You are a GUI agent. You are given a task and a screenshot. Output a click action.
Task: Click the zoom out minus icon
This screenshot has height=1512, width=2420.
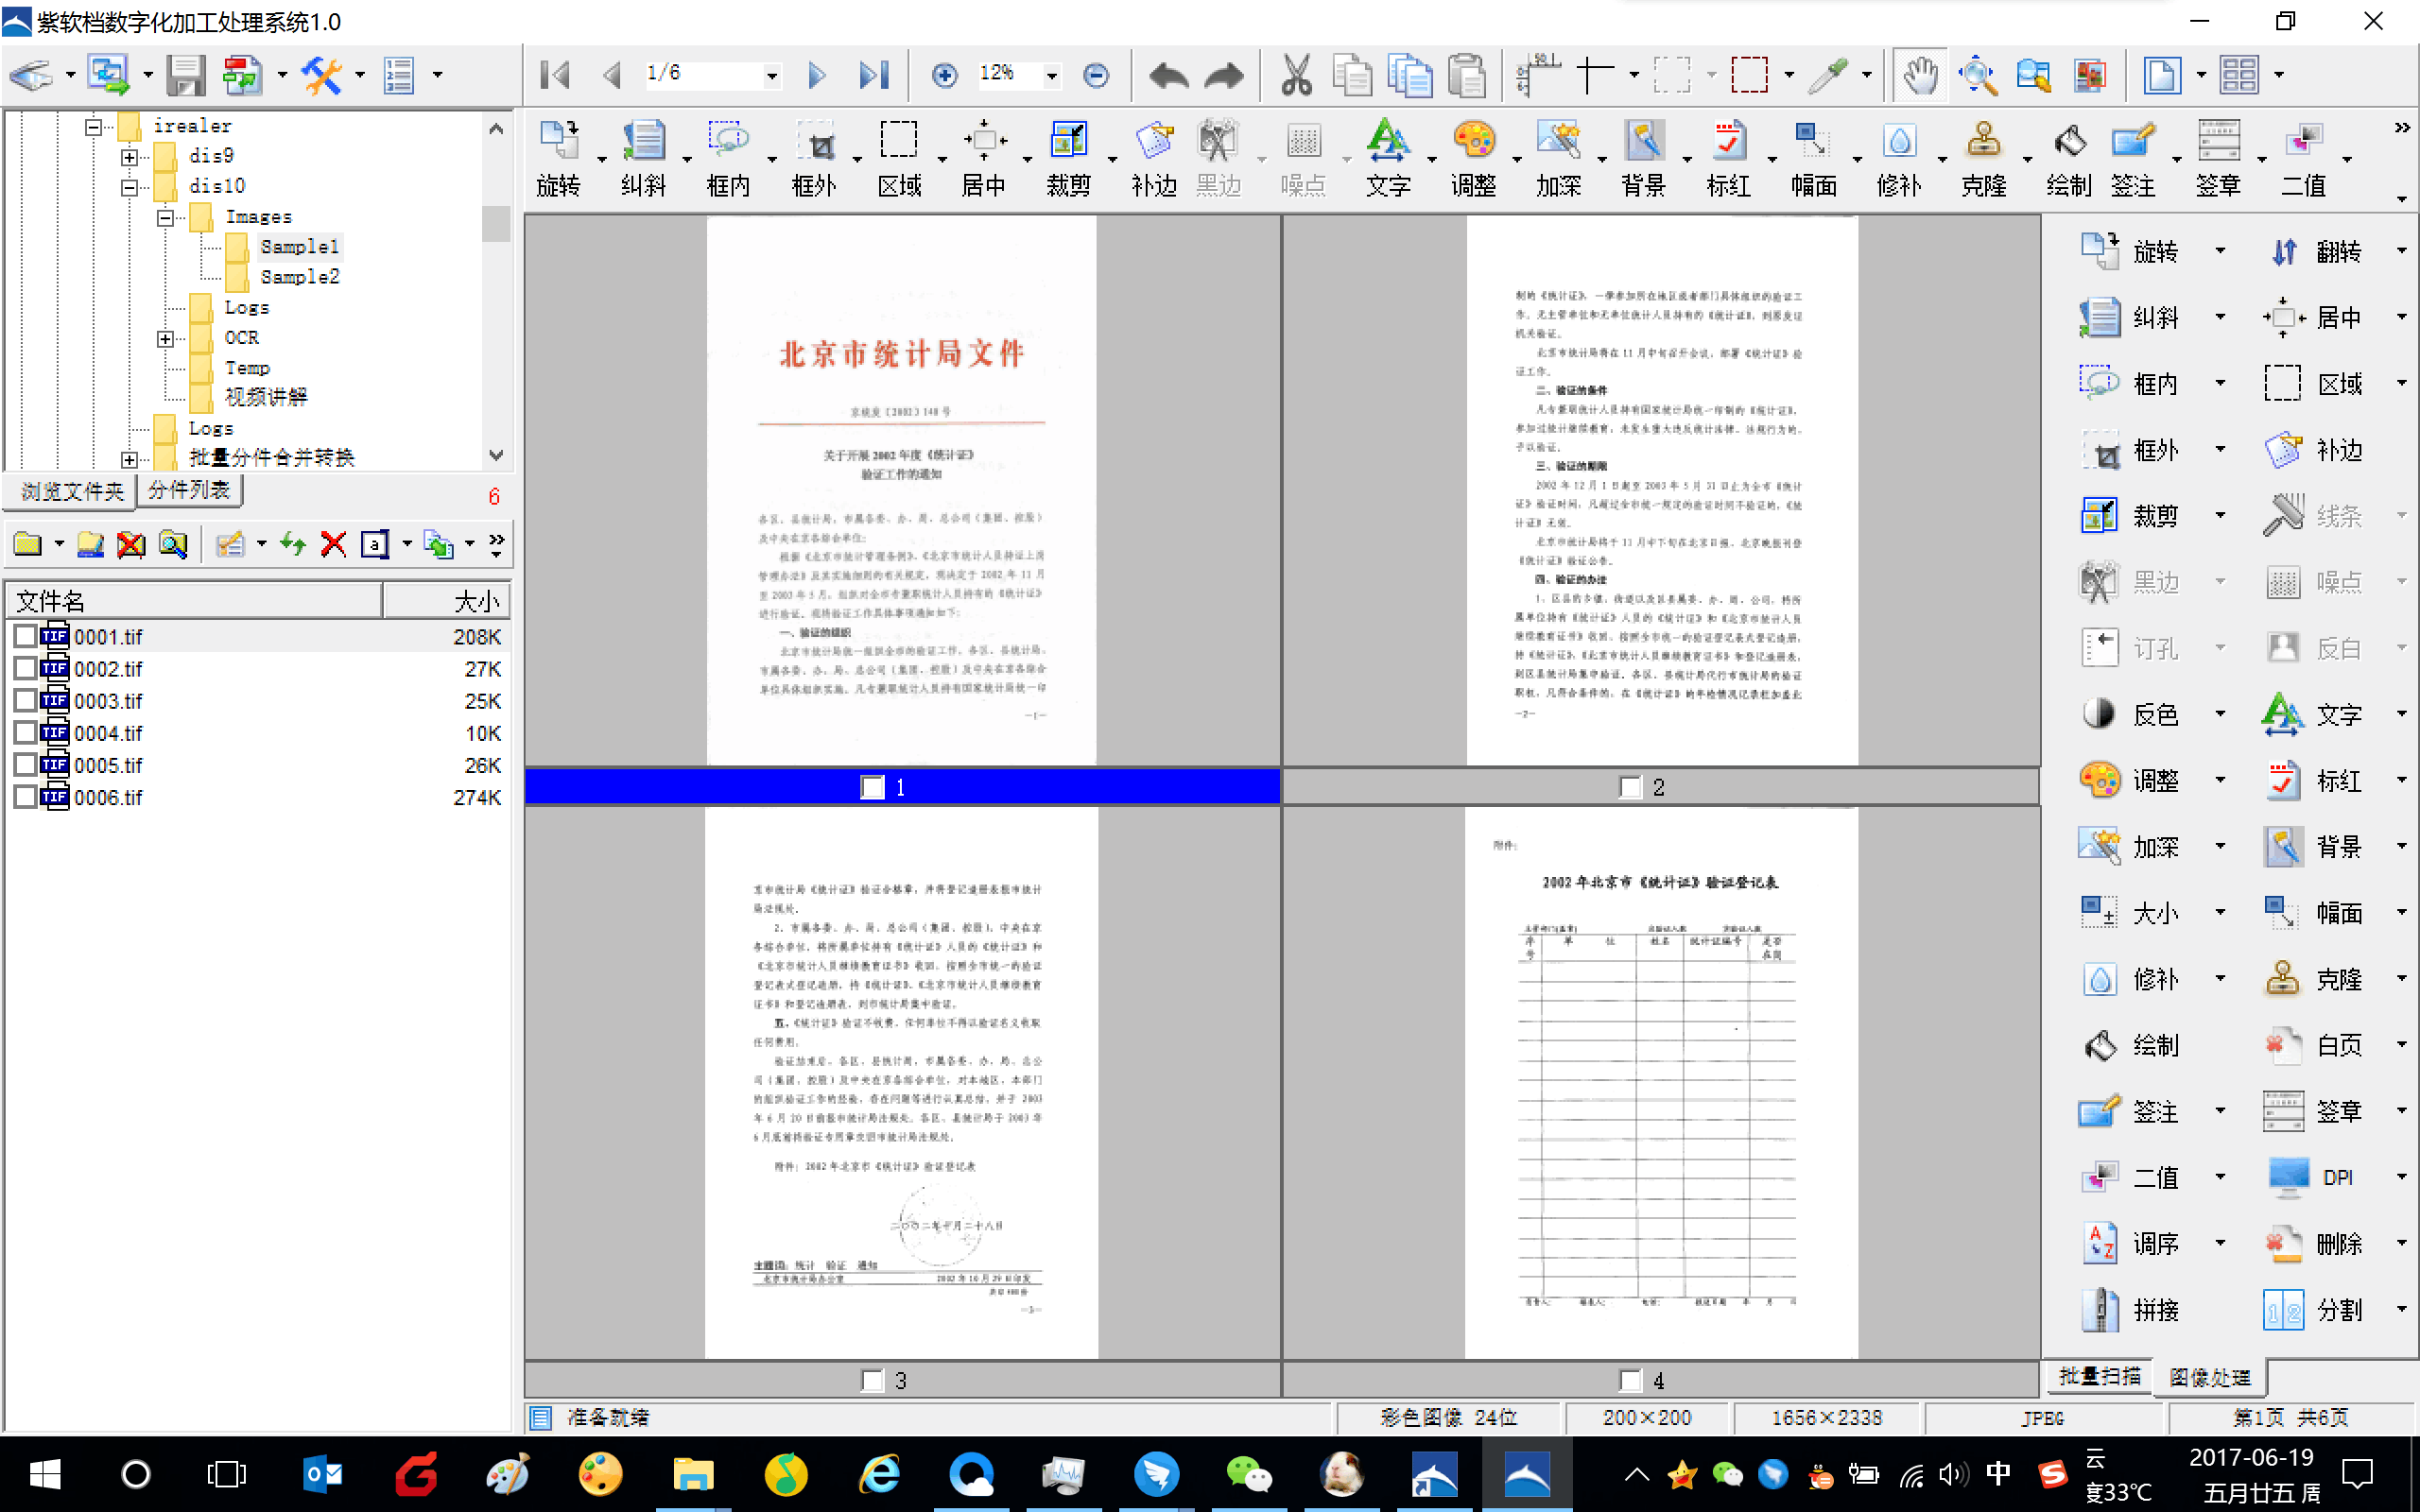tap(1096, 75)
